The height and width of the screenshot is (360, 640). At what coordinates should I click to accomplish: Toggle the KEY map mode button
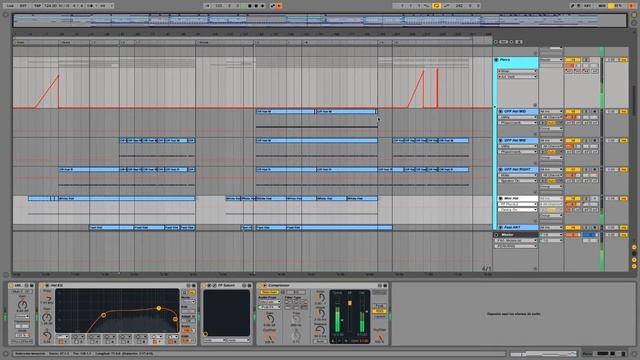tap(587, 6)
